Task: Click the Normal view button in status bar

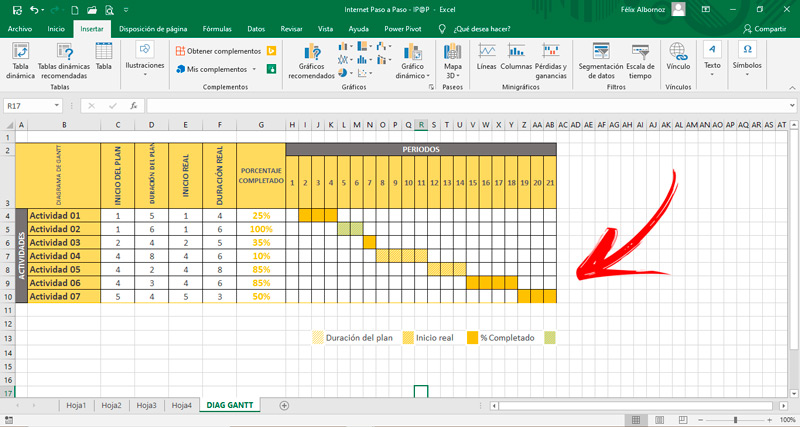Action: coord(636,420)
